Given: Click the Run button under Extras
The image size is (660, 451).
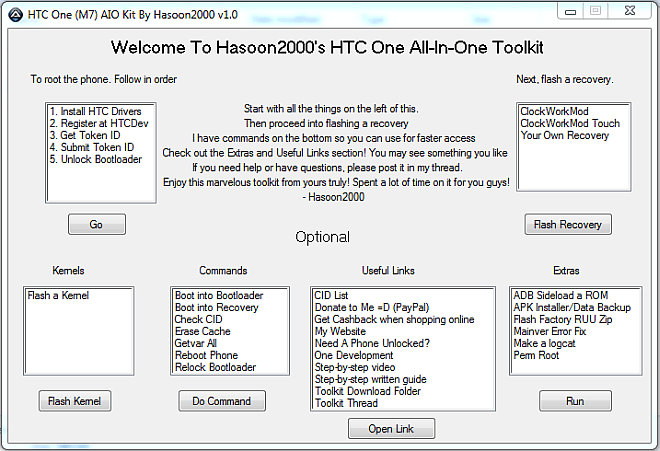Looking at the screenshot, I should 575,401.
